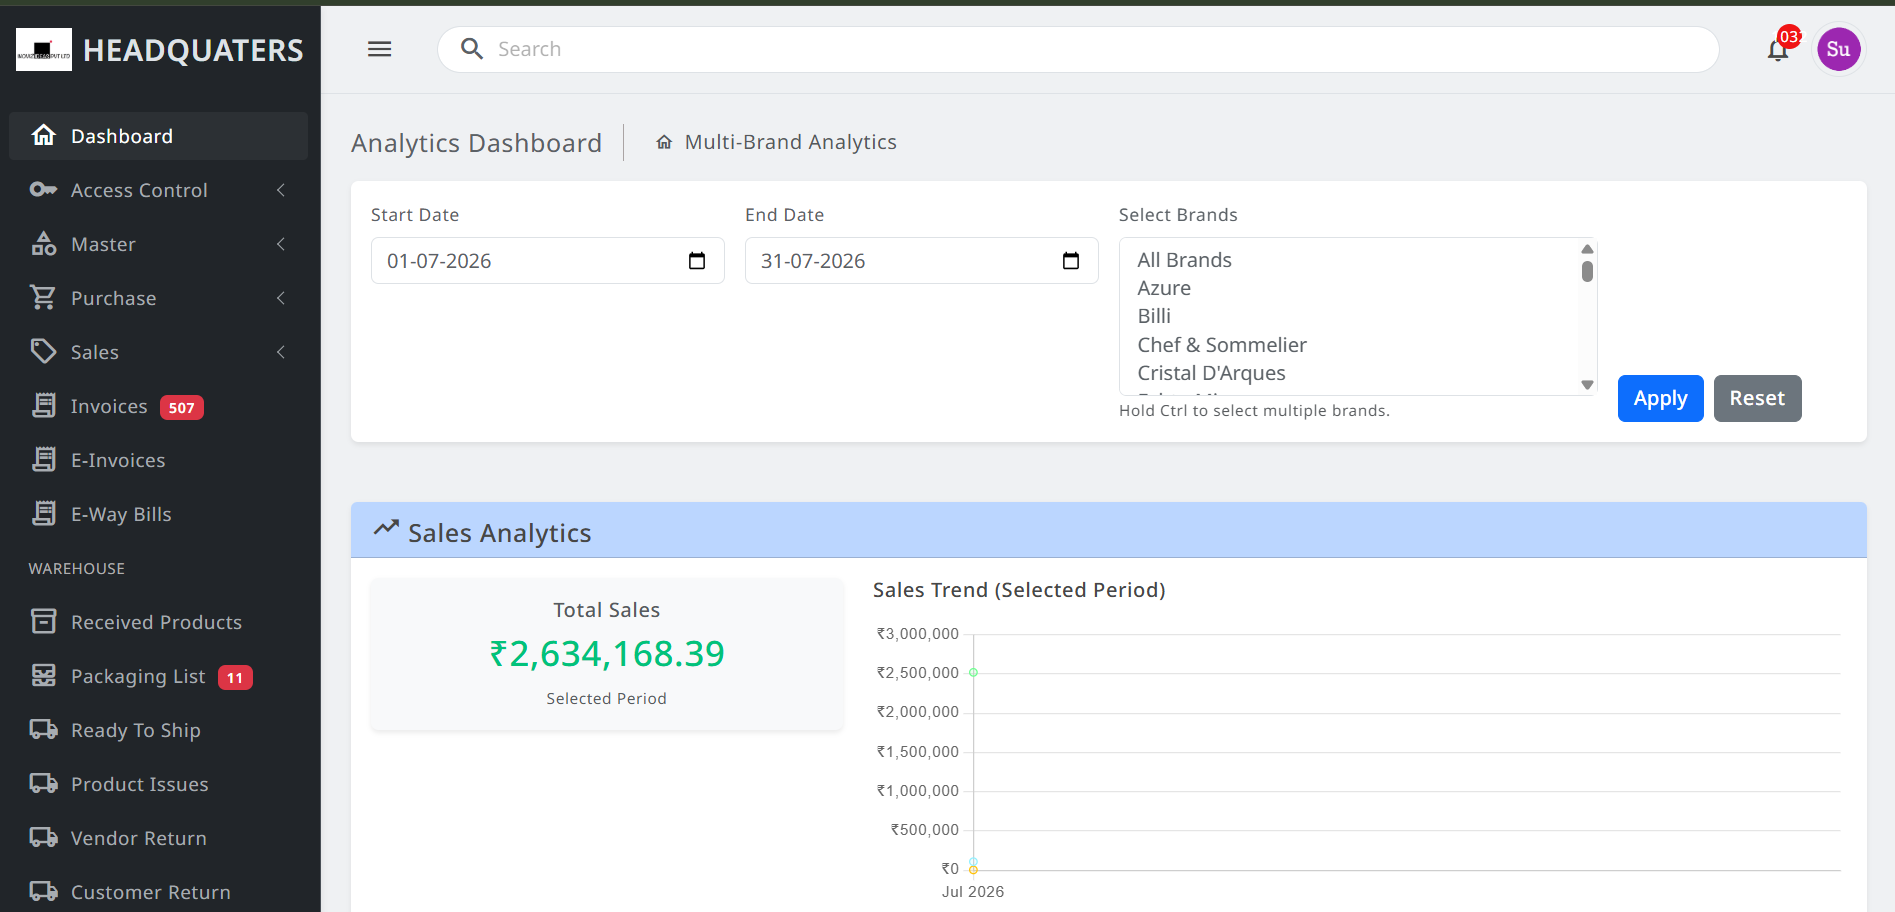Click the Start Date input field
The width and height of the screenshot is (1895, 912).
(x=547, y=261)
